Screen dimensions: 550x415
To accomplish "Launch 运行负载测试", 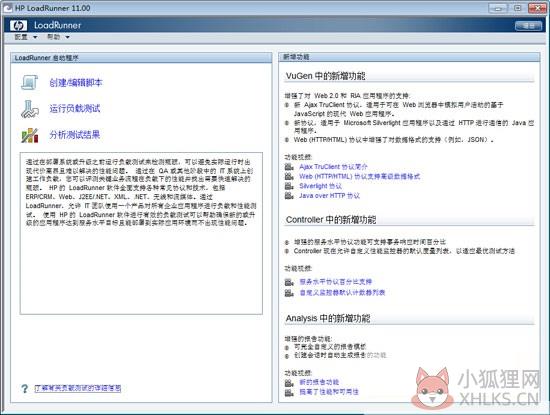I will 75,109.
